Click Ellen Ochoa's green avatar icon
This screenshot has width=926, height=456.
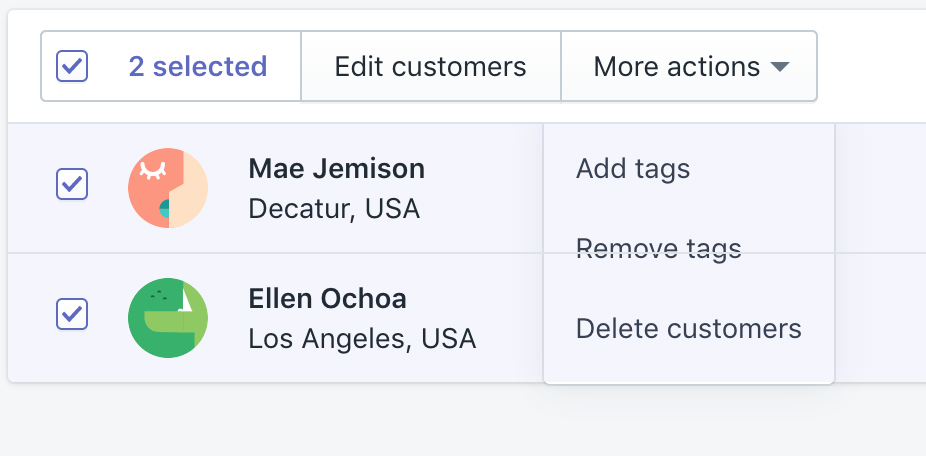pos(168,318)
